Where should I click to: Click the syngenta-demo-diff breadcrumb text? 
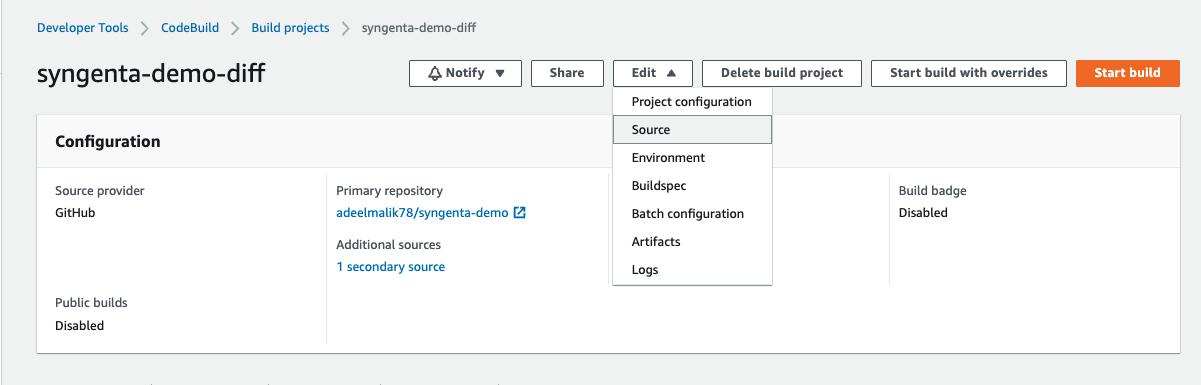pyautogui.click(x=420, y=28)
